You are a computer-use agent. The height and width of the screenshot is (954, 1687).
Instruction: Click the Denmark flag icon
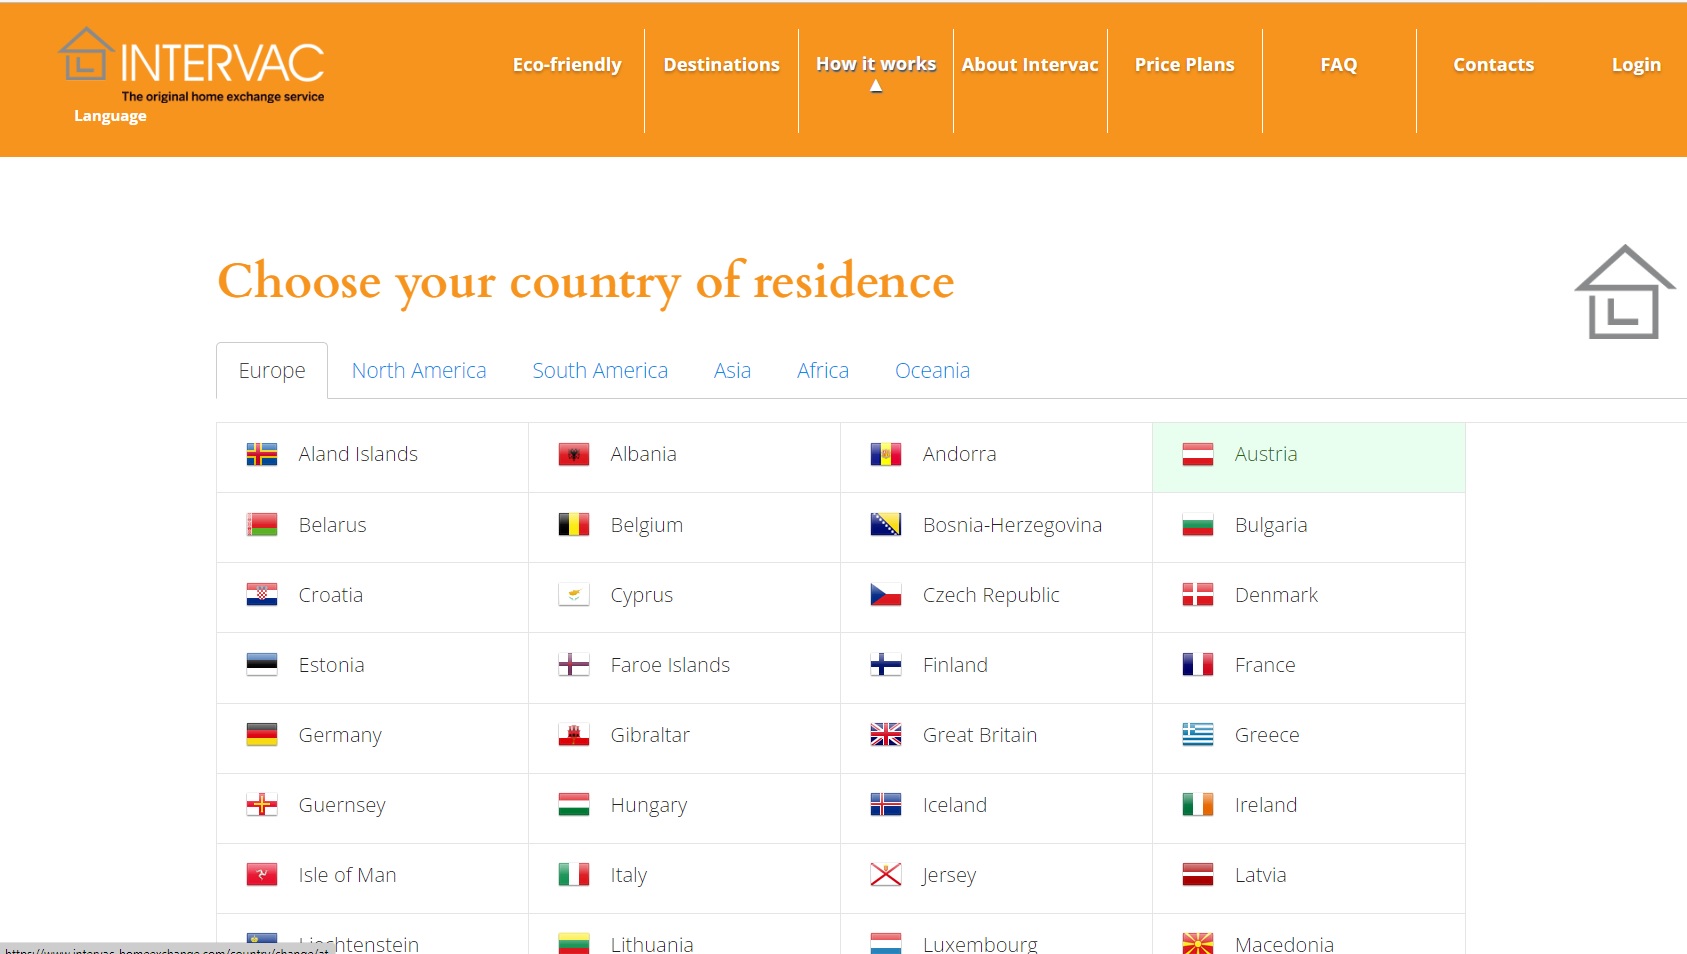1197,595
